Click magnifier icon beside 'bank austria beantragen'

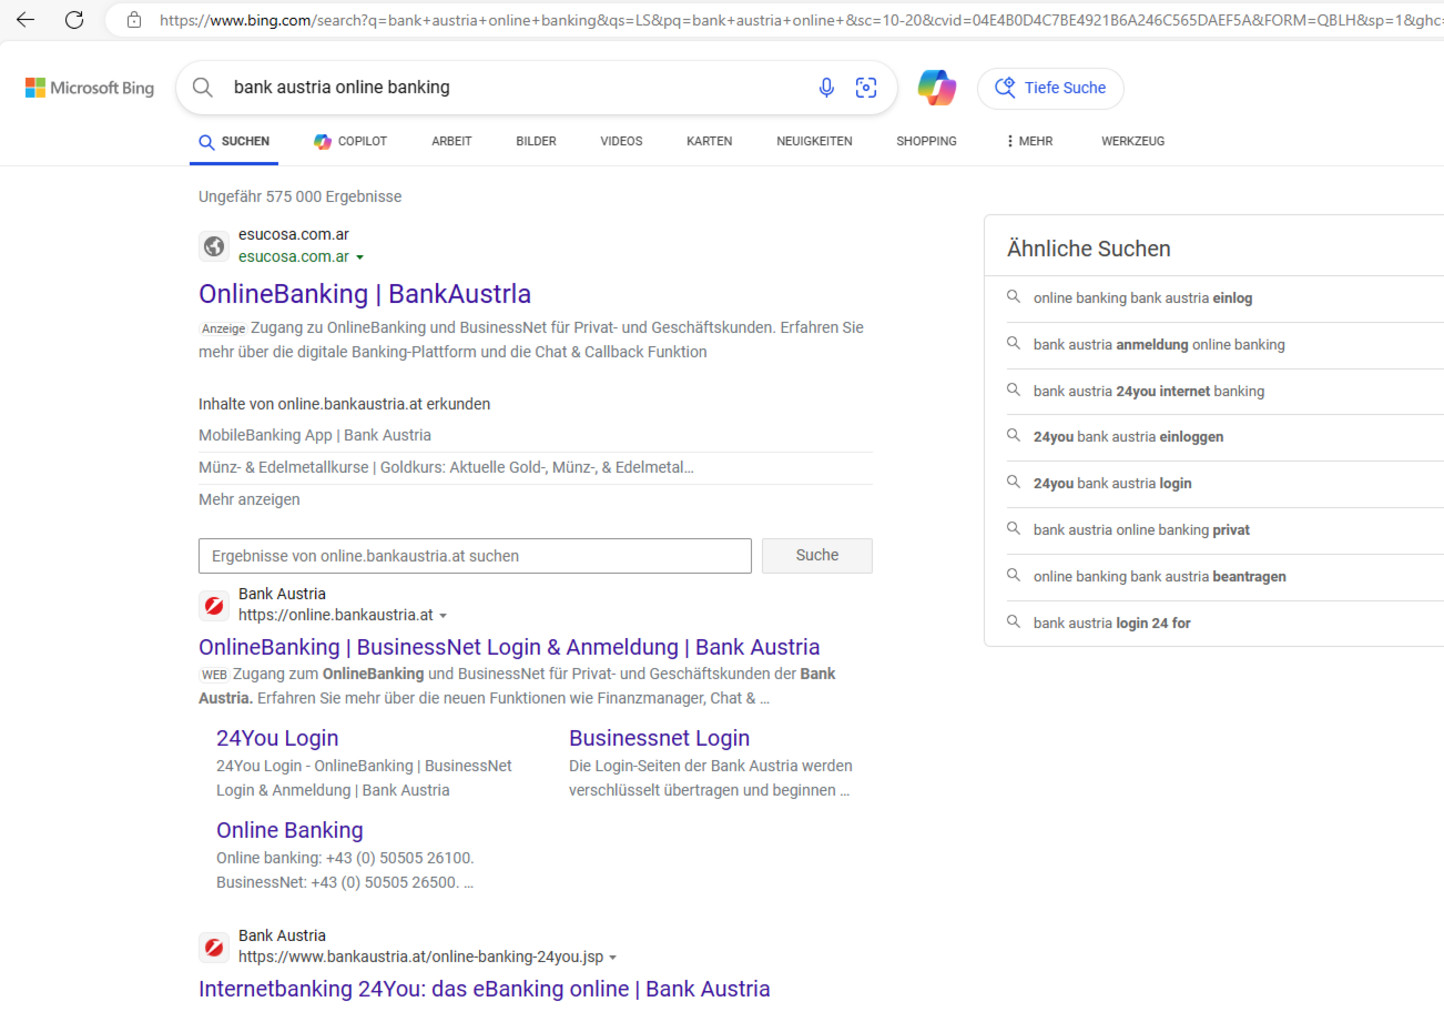pos(1013,575)
